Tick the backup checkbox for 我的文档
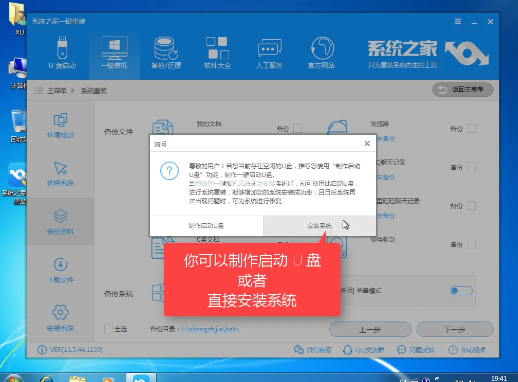Viewport: 518px width, 382px height. point(298,128)
